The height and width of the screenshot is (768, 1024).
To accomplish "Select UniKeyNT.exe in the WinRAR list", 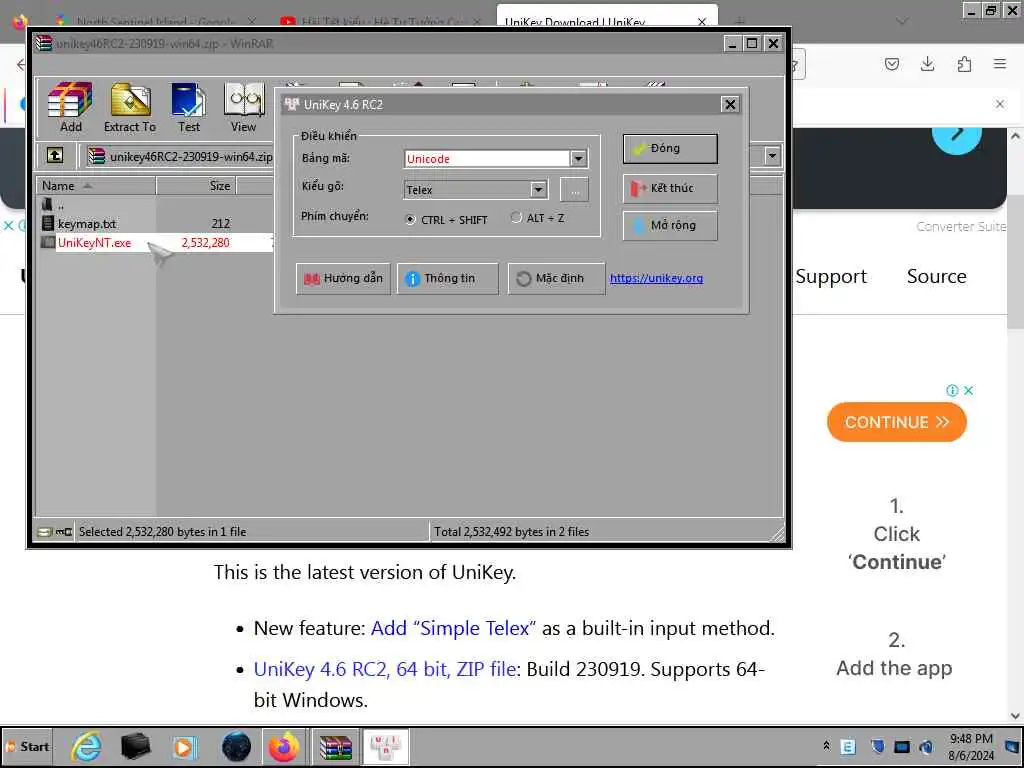I will pyautogui.click(x=94, y=243).
